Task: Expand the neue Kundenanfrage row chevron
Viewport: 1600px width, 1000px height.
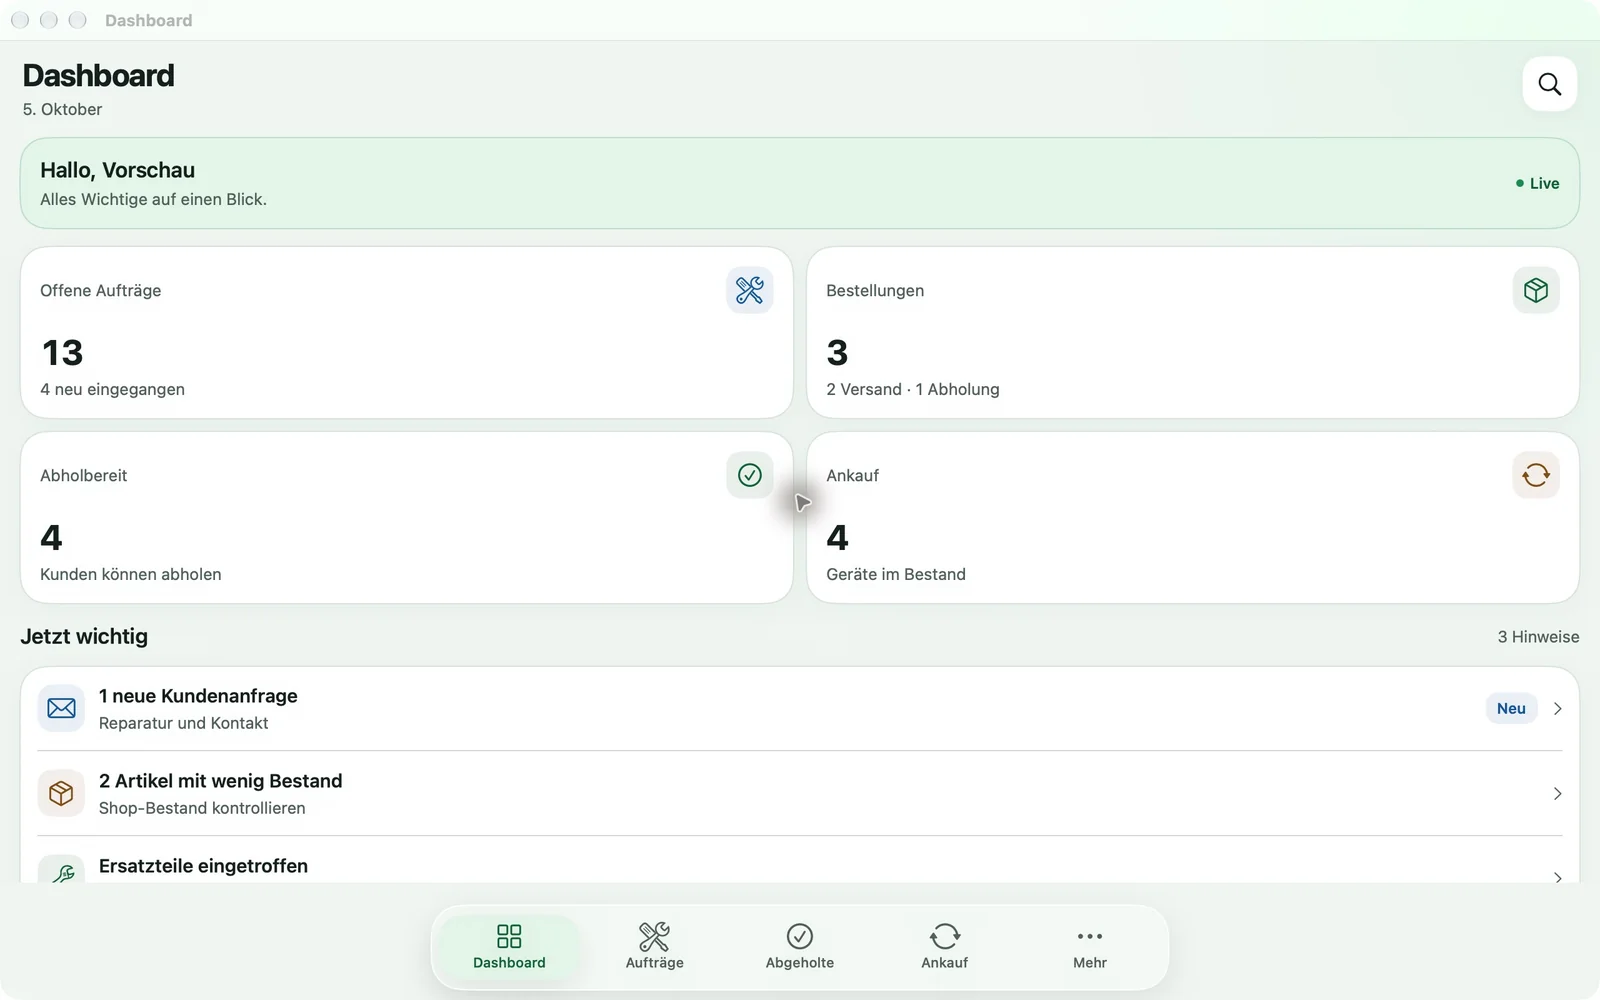Action: pyautogui.click(x=1557, y=708)
